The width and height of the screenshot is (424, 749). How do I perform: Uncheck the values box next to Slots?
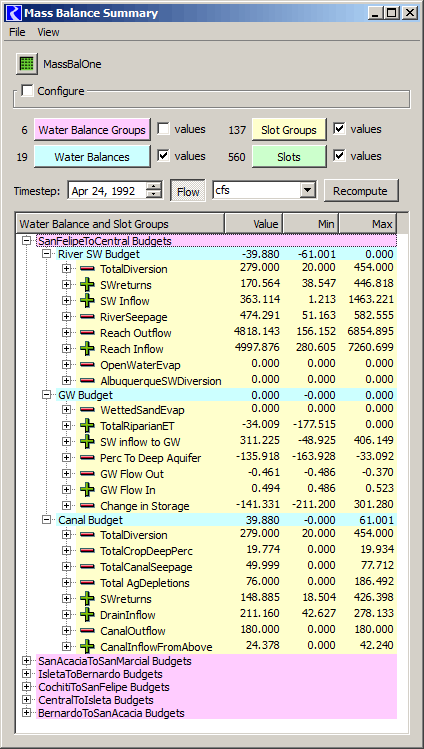(x=339, y=156)
